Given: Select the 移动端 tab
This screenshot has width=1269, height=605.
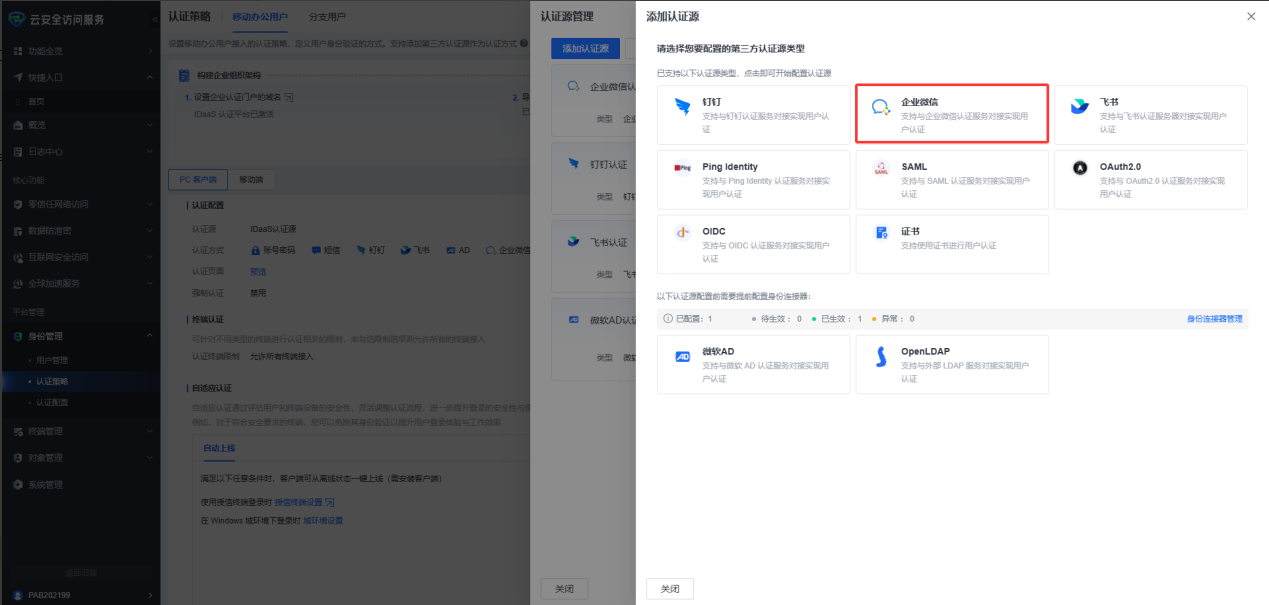Looking at the screenshot, I should coord(251,180).
